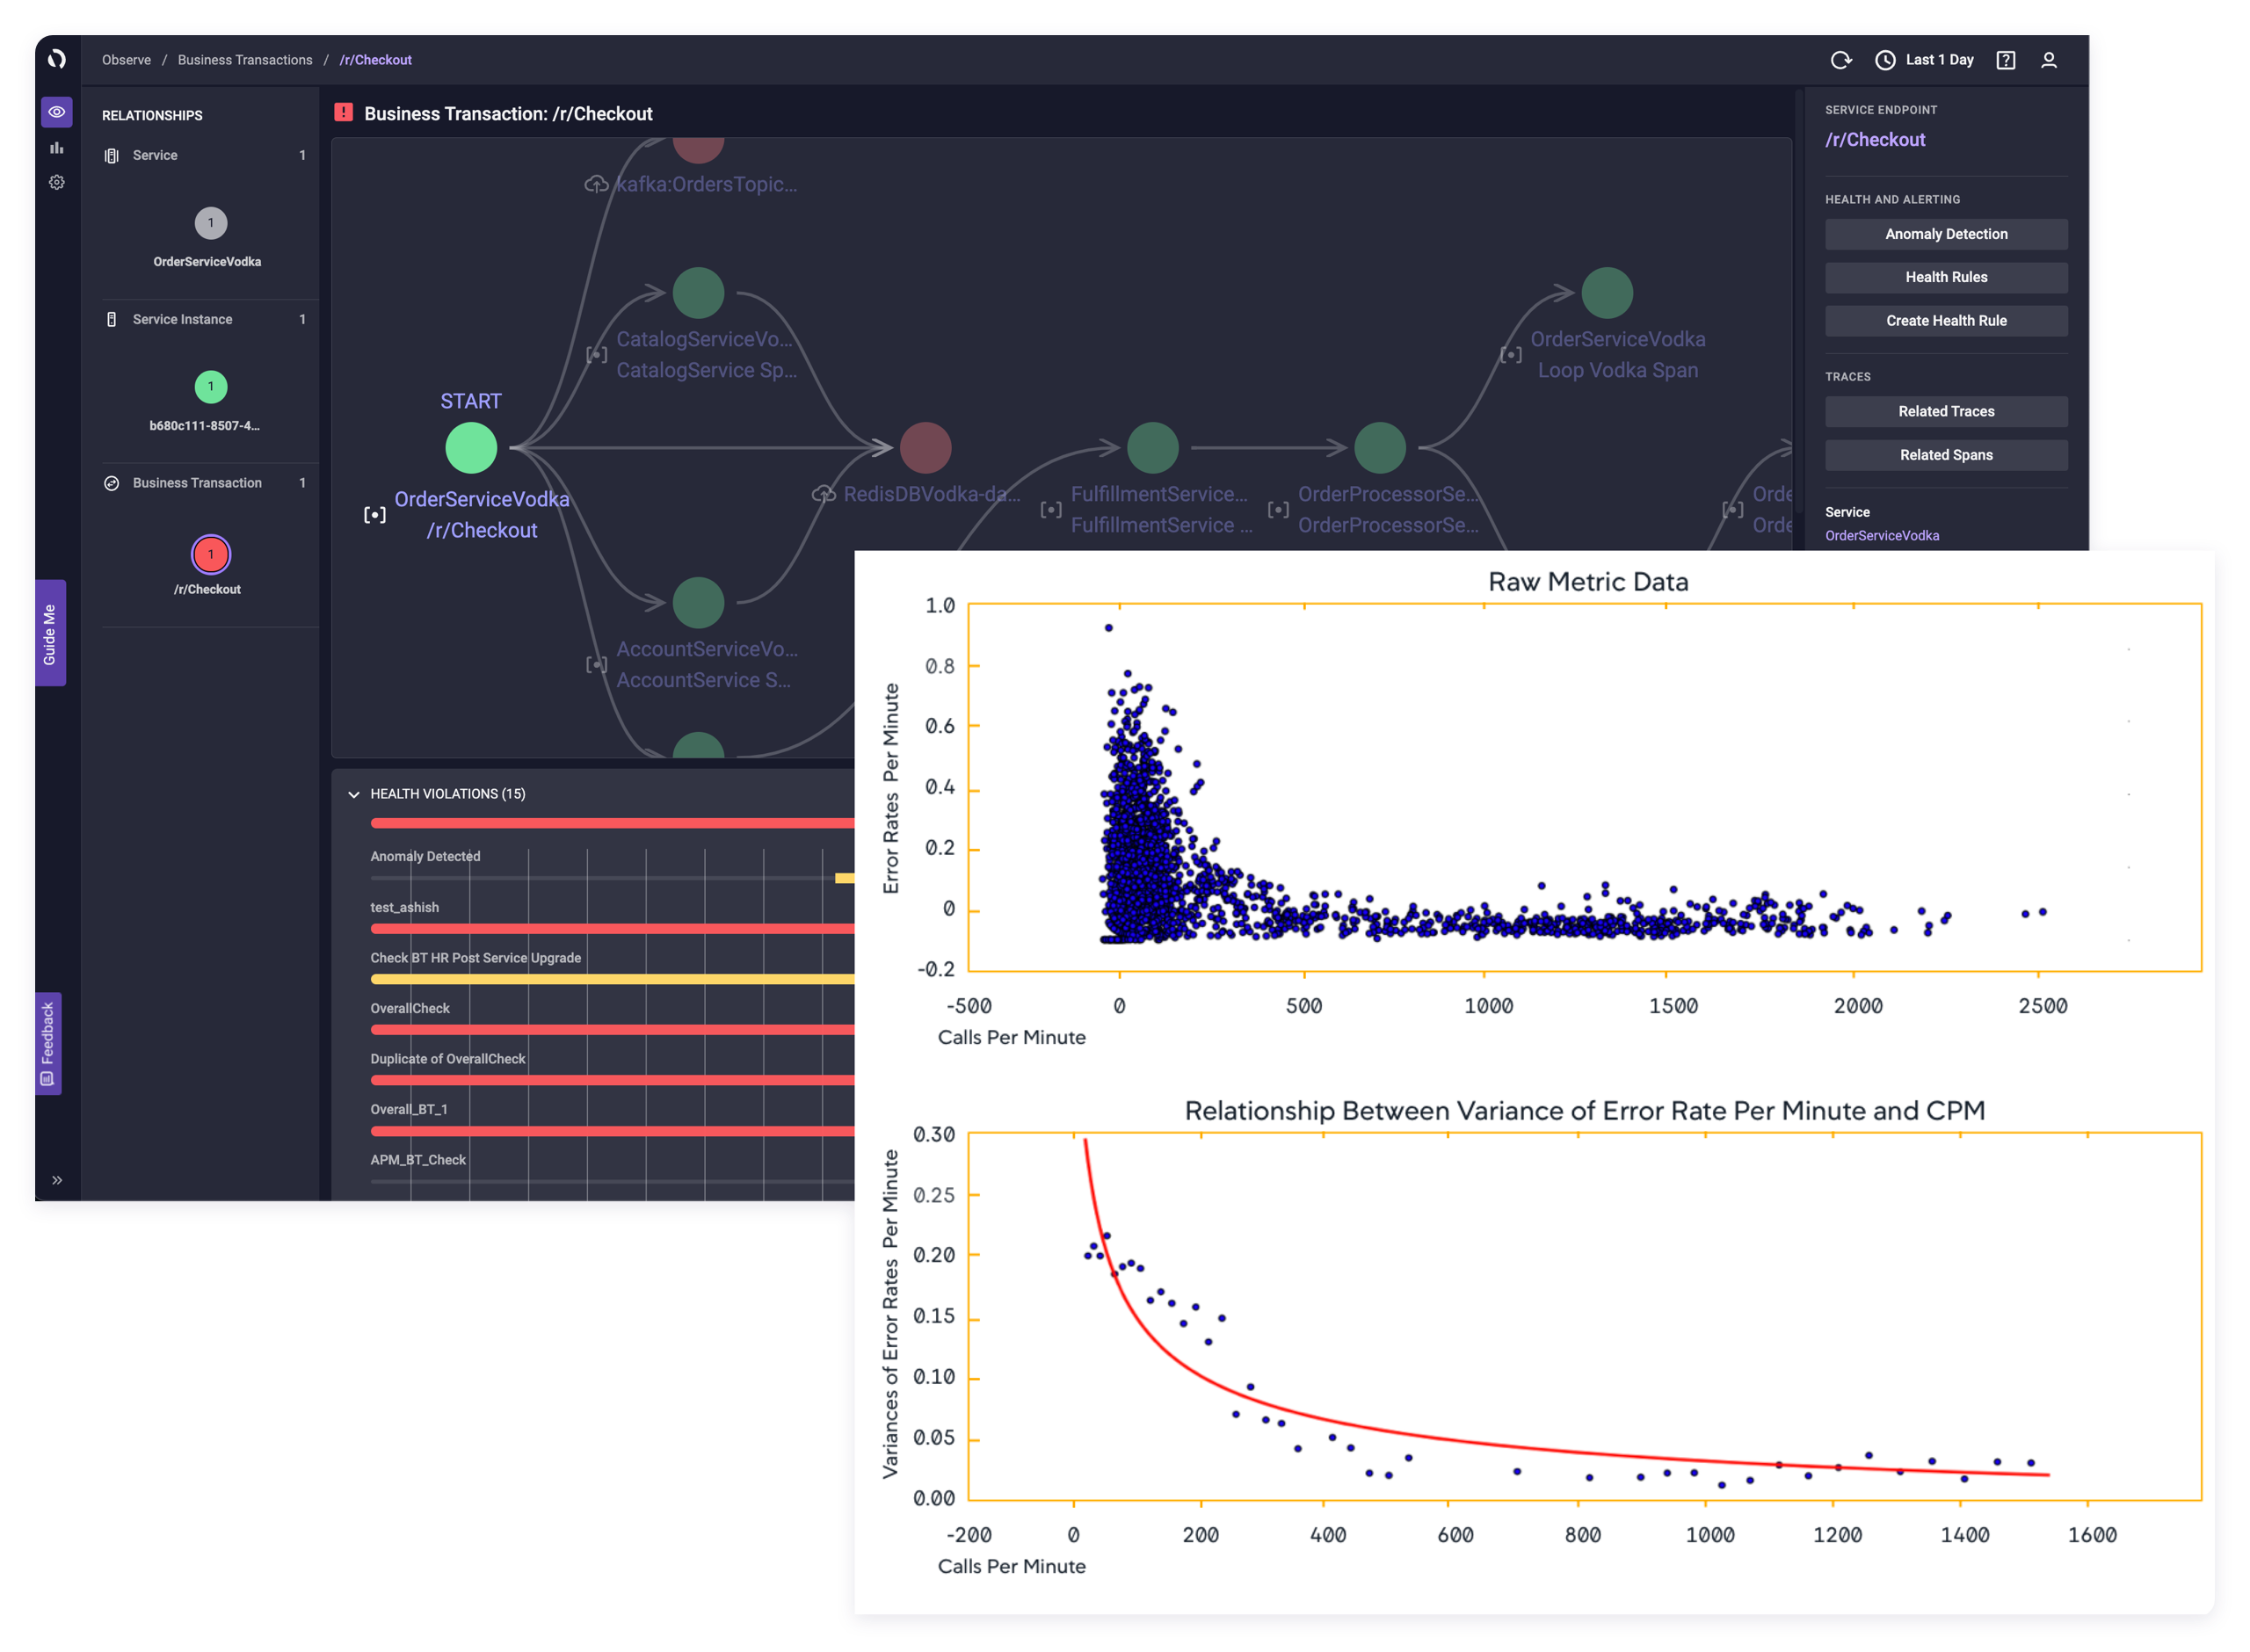Viewport: 2250px width, 1652px height.
Task: Click the yellow Anomaly Detected timeline marker
Action: (845, 878)
